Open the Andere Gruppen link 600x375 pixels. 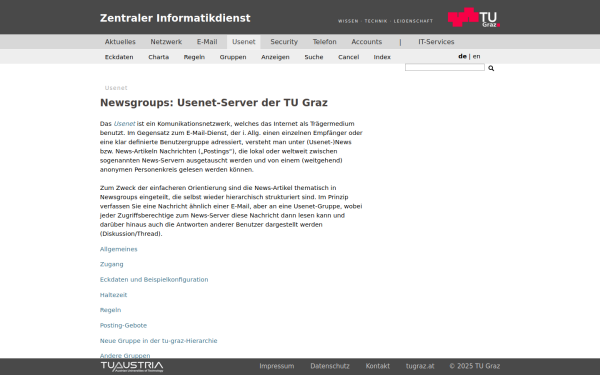pyautogui.click(x=125, y=355)
